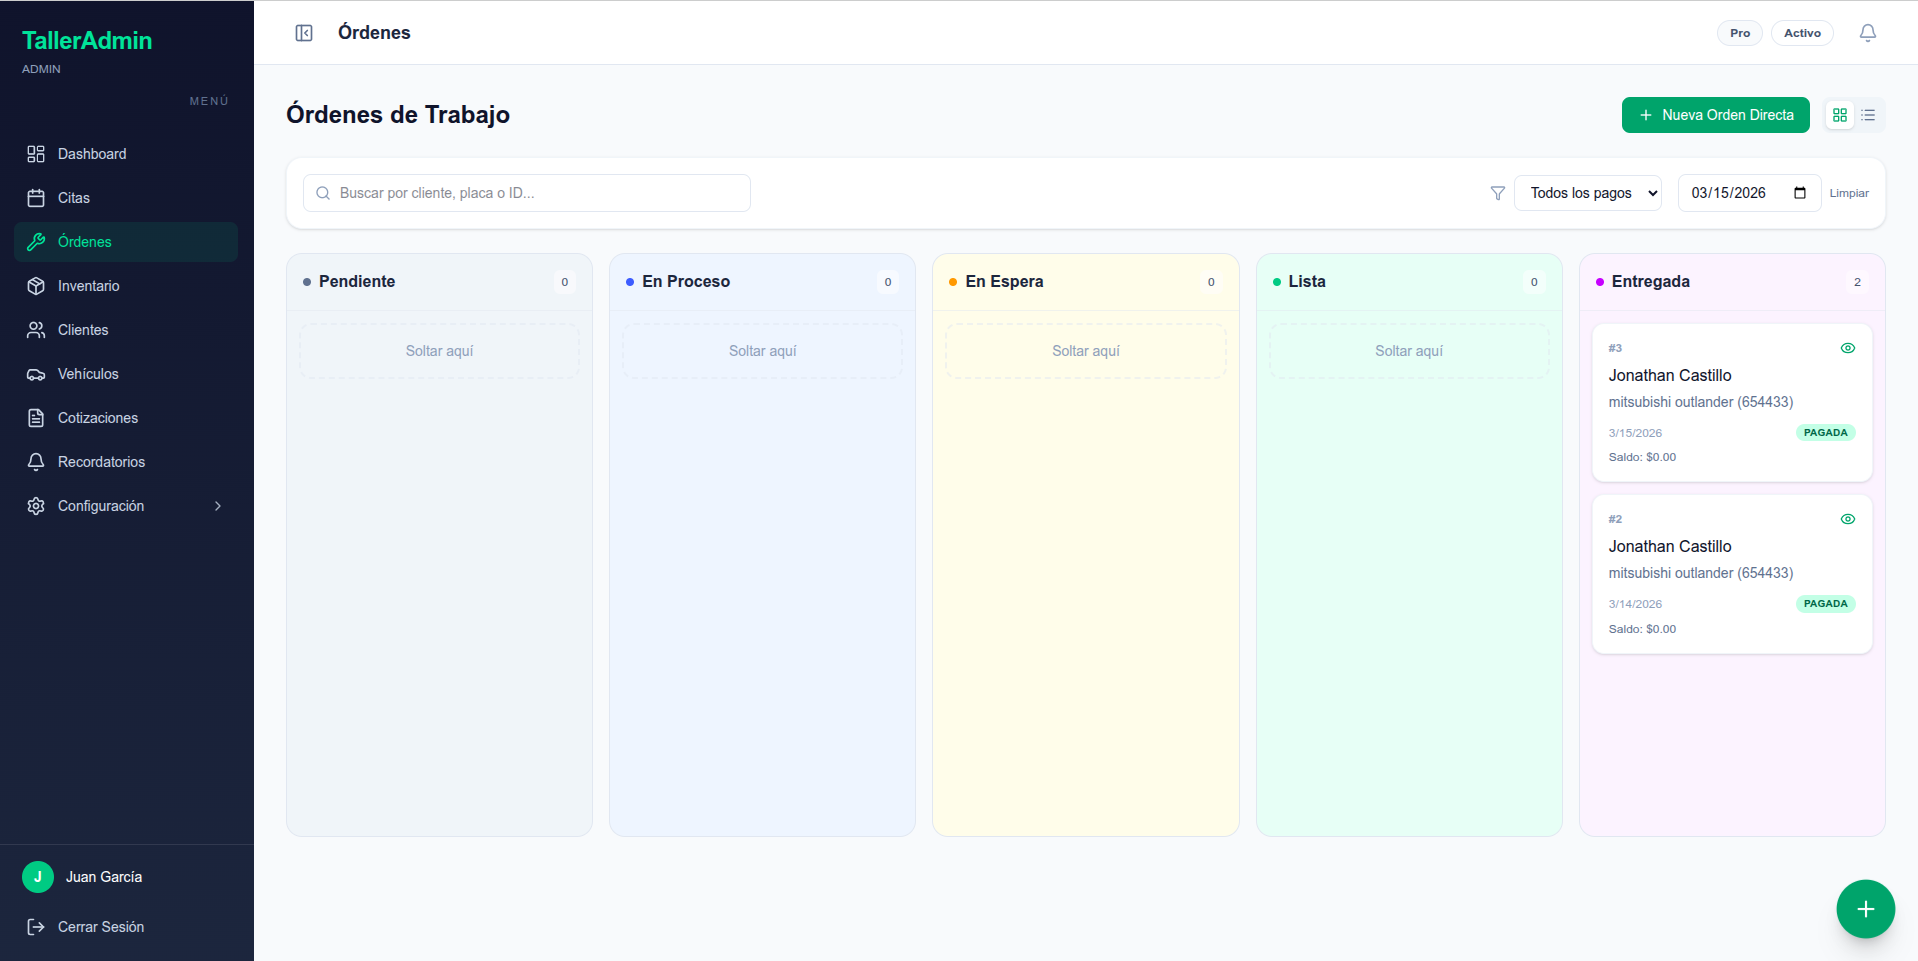The image size is (1918, 961).
Task: Switch to list view
Action: 1868,115
